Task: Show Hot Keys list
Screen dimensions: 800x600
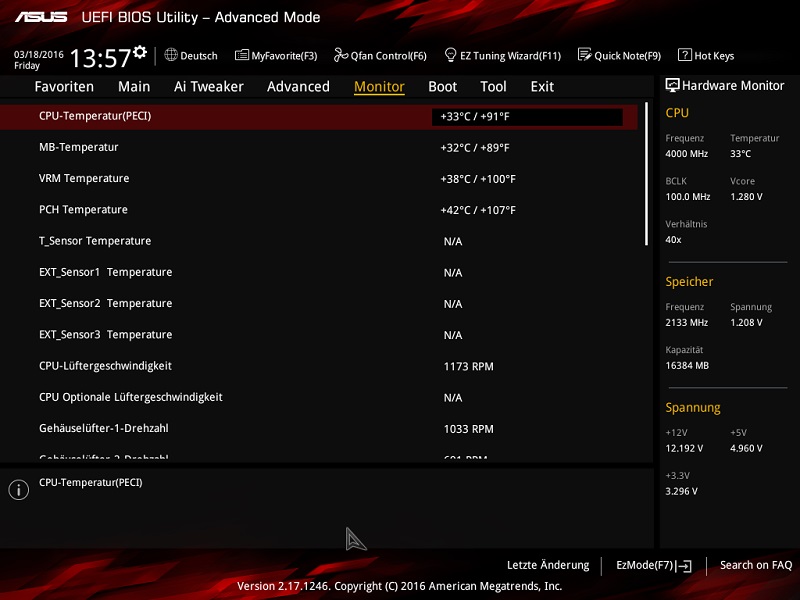Action: [x=706, y=56]
